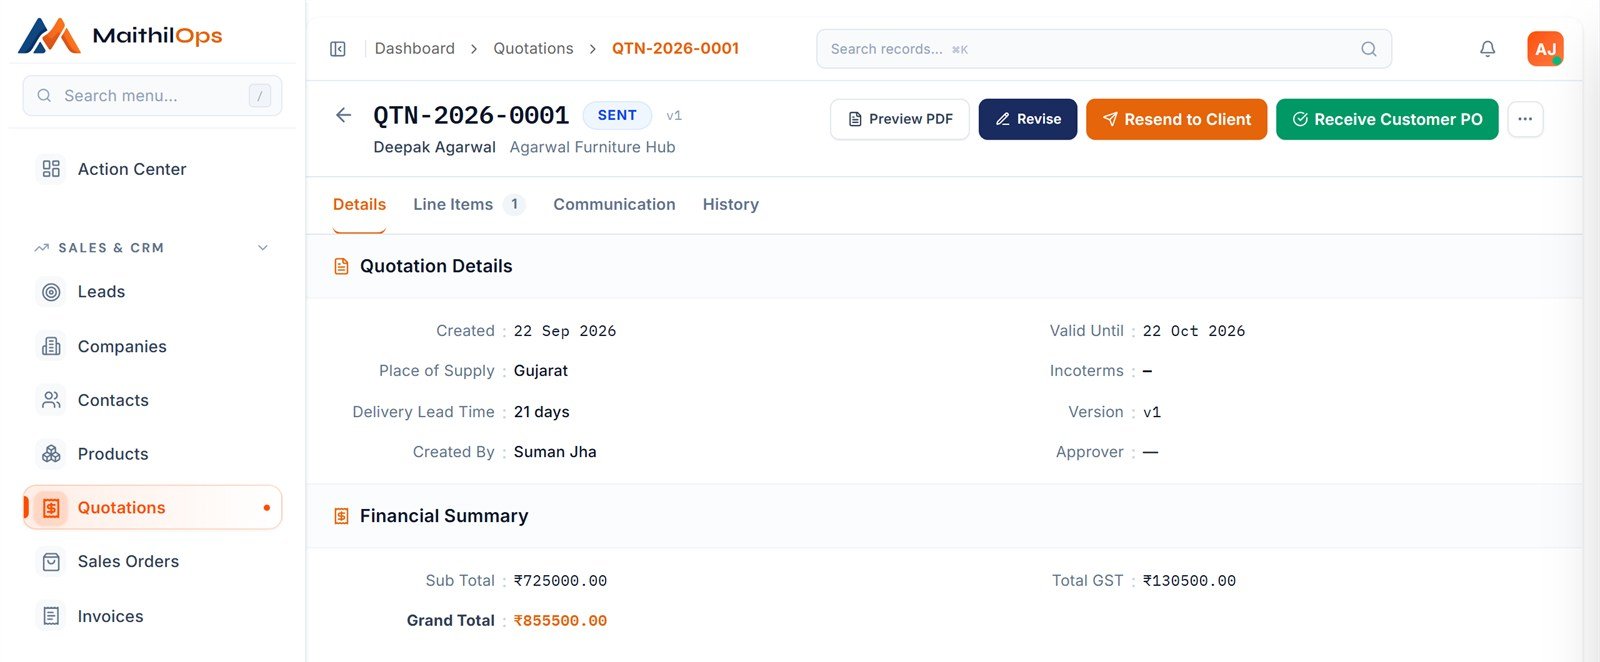1600x662 pixels.
Task: Click the MaithilOps logo
Action: [120, 36]
